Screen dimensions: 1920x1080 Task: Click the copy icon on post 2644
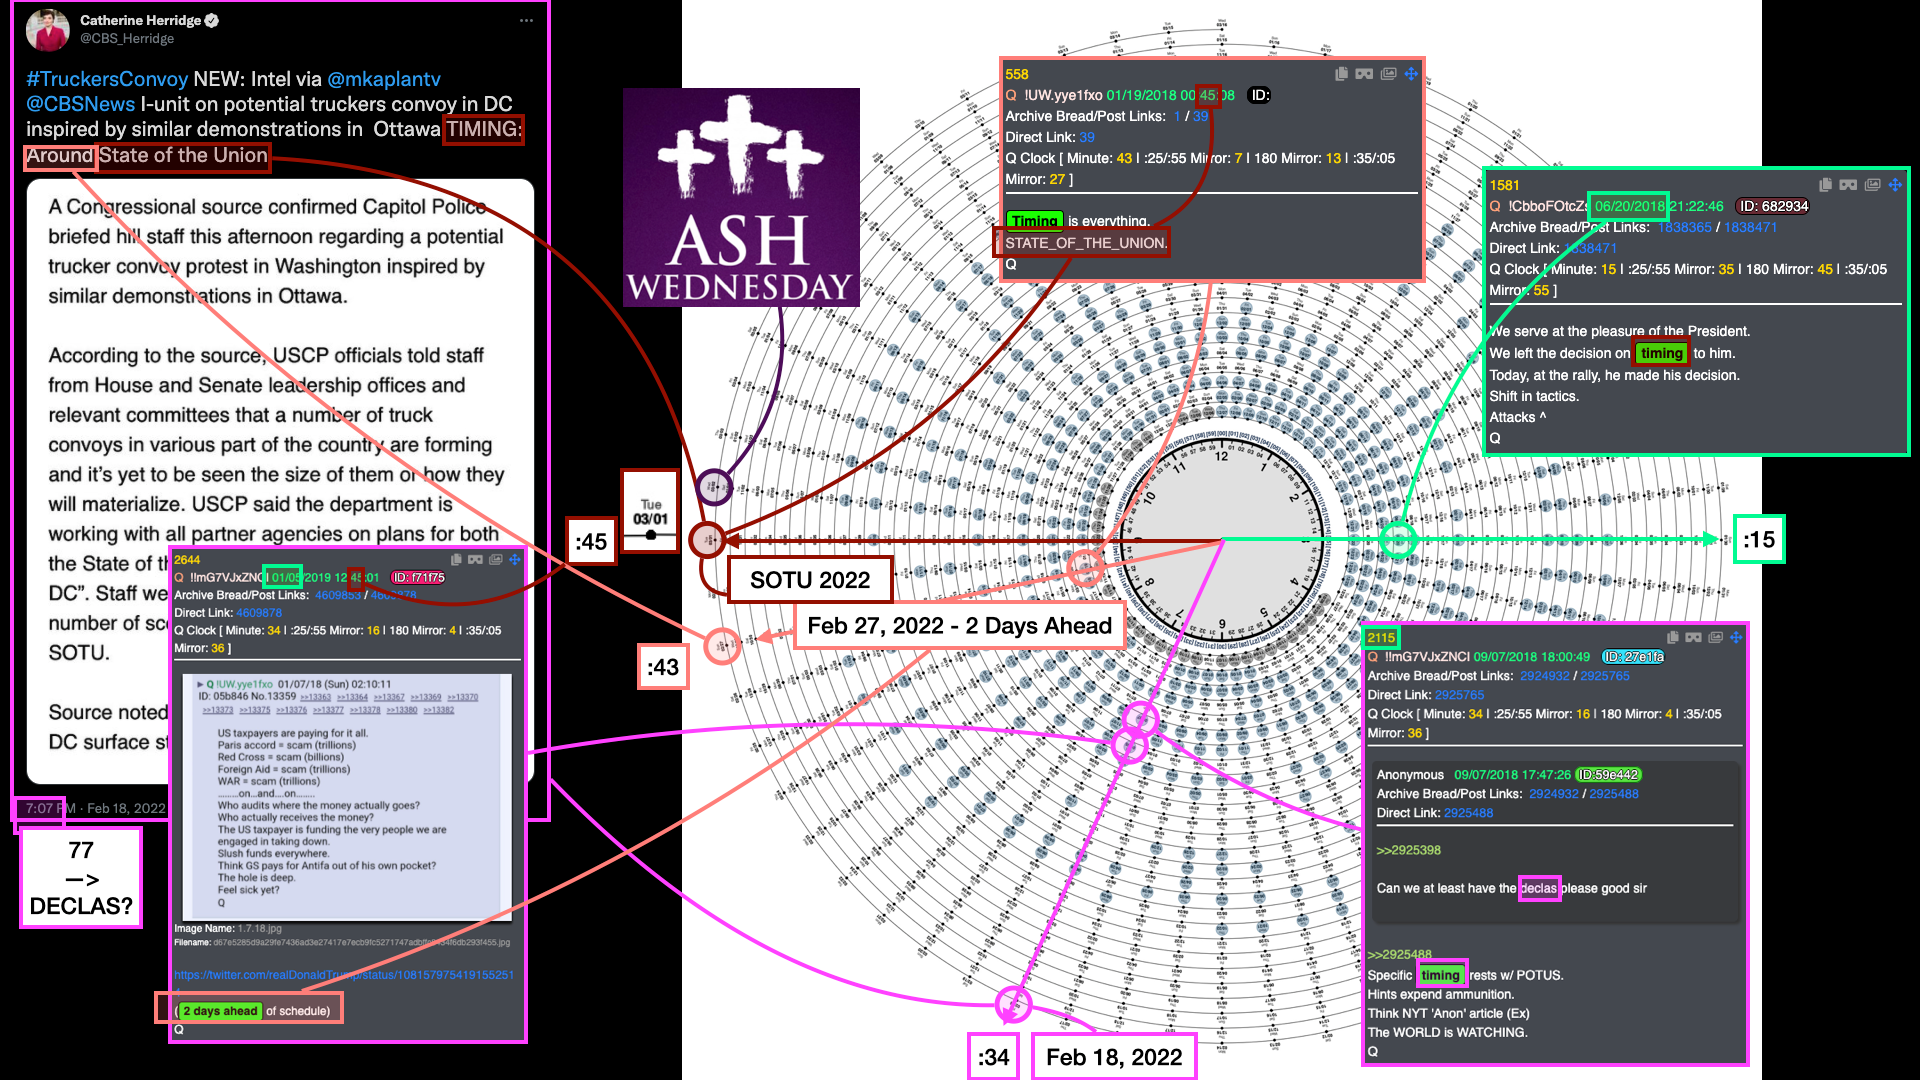[456, 560]
